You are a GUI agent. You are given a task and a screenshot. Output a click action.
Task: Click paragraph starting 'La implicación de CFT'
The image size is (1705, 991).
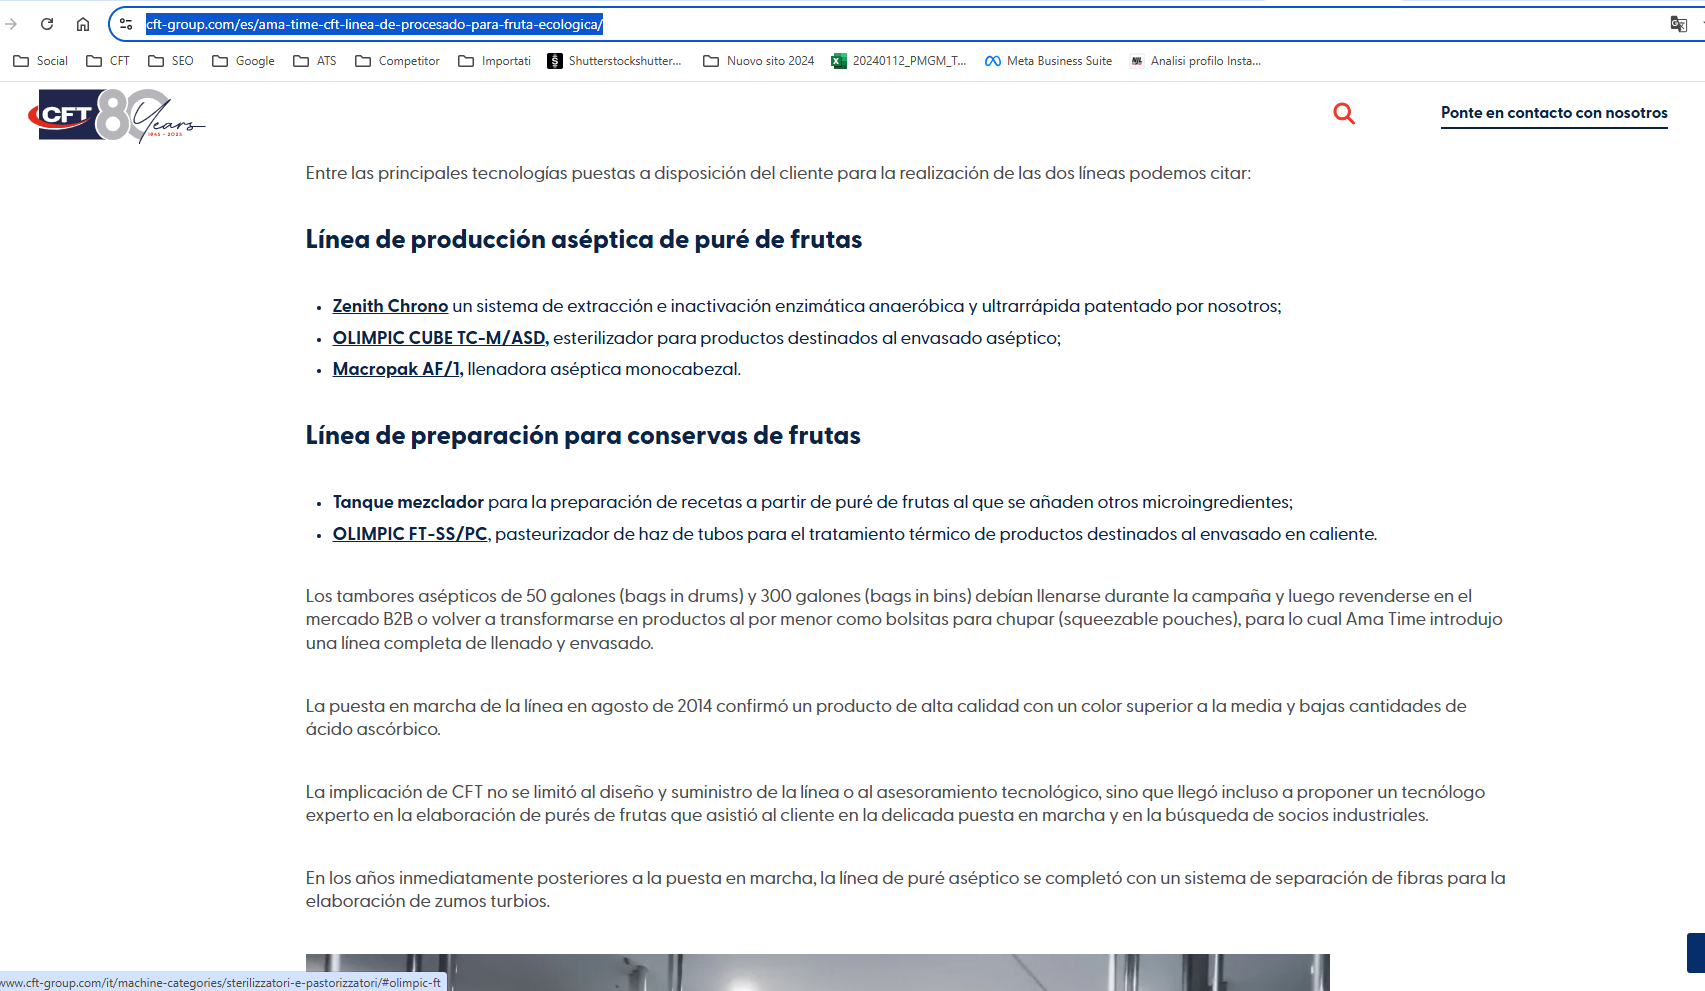(x=895, y=803)
